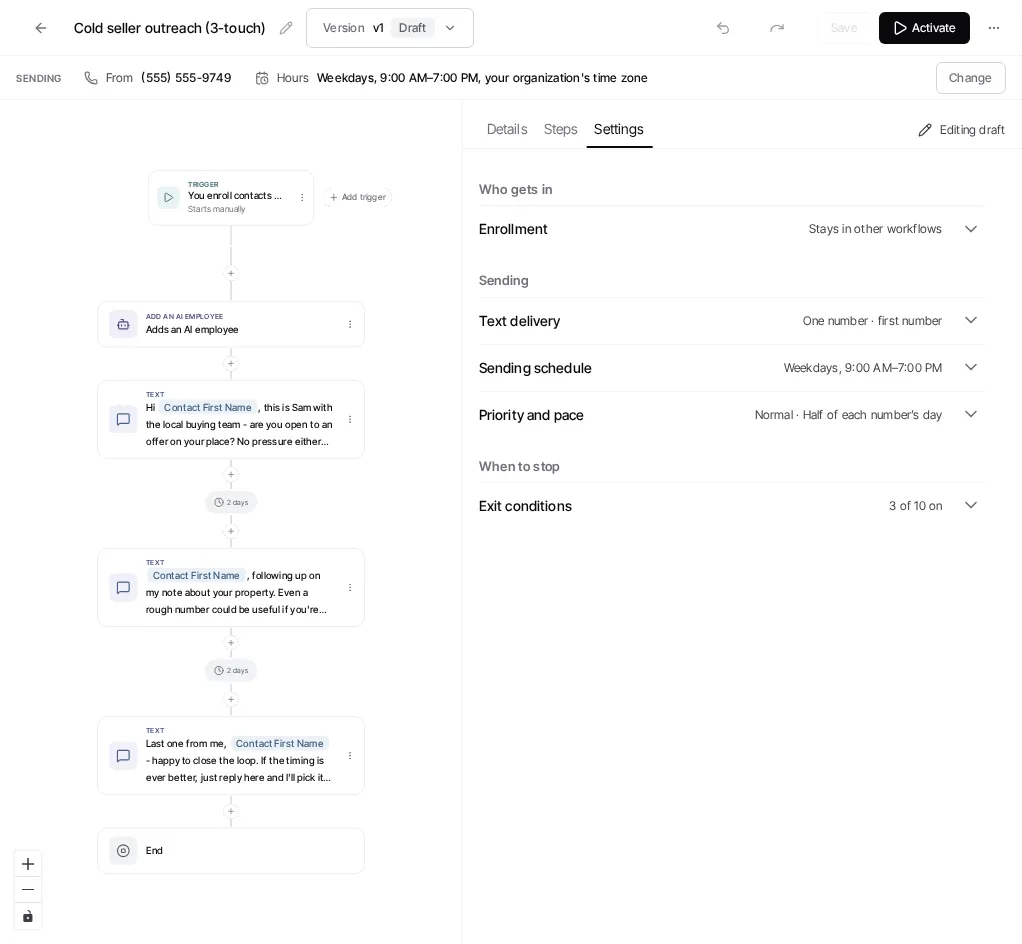Switch to the Steps tab
The image size is (1022, 944).
click(x=561, y=129)
